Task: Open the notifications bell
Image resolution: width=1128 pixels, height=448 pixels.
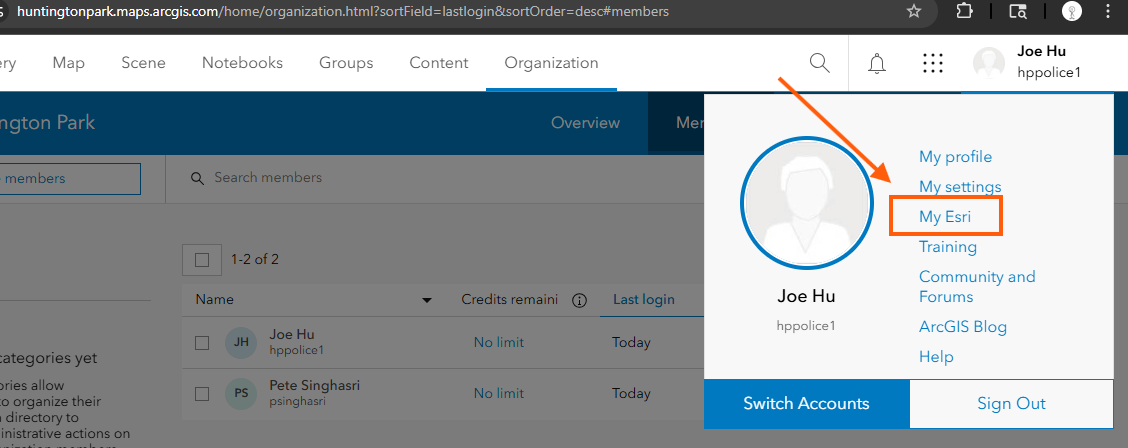Action: click(x=877, y=64)
